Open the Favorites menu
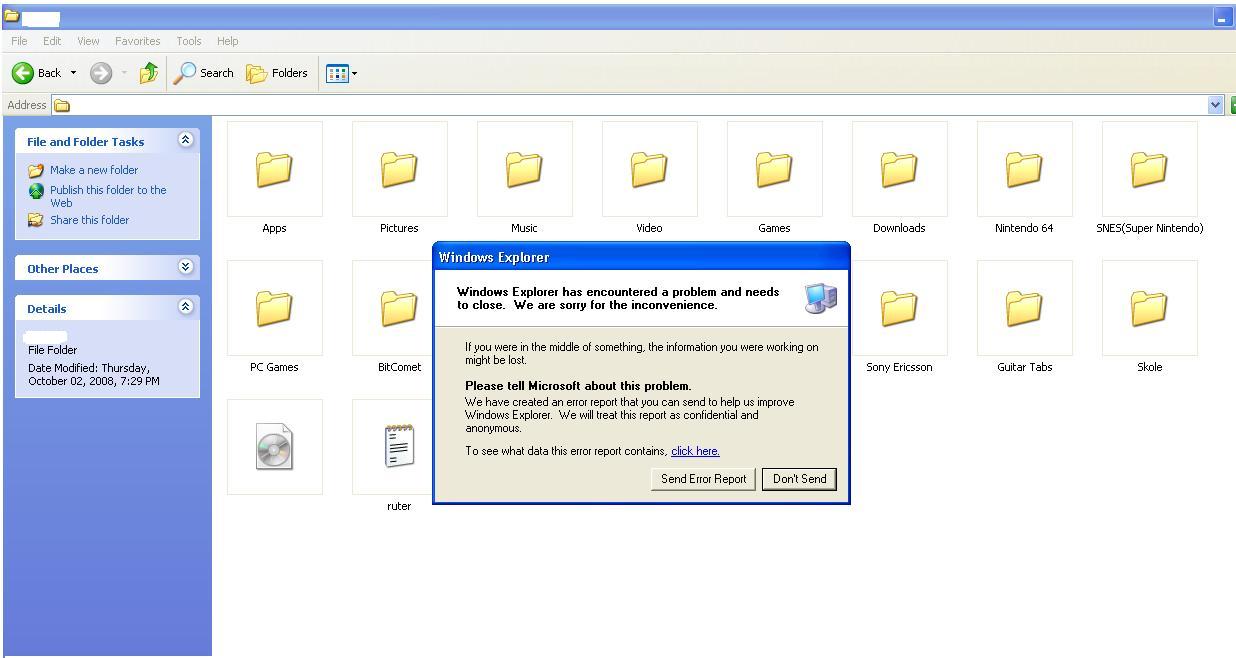The image size is (1236, 658). click(x=137, y=41)
